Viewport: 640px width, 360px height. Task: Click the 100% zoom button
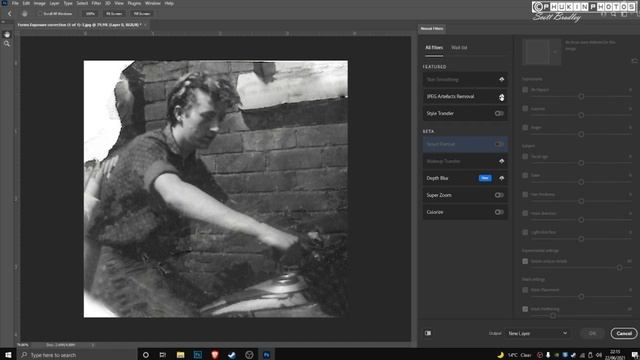click(90, 13)
